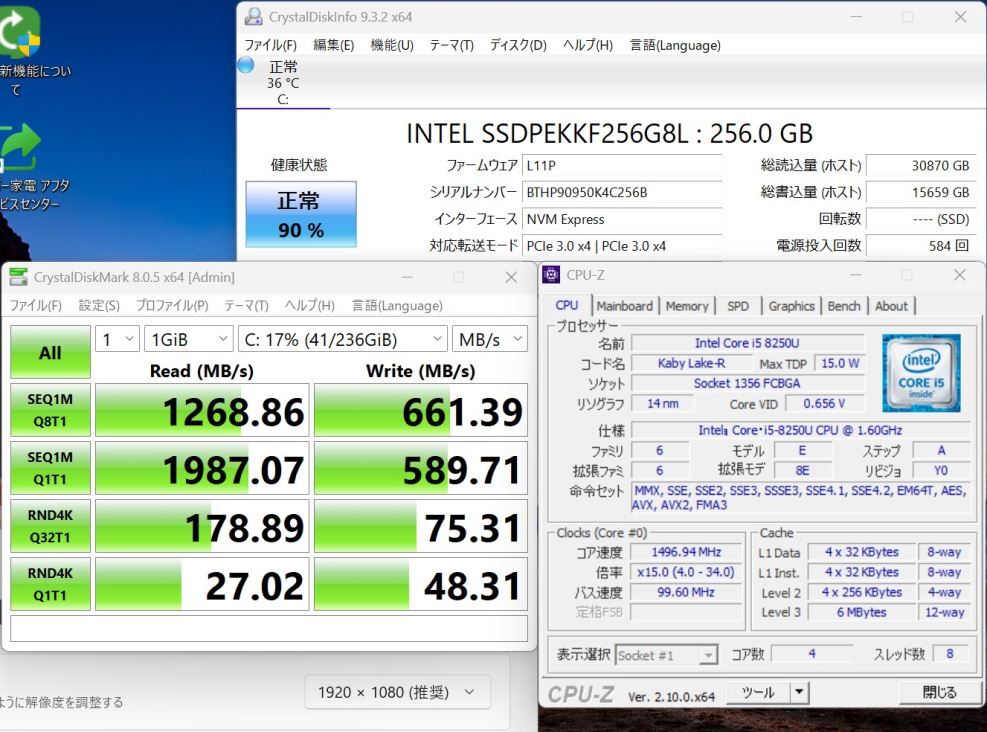Click the CPU name field Intel Core i5 8250U
The image size is (987, 732).
747,343
